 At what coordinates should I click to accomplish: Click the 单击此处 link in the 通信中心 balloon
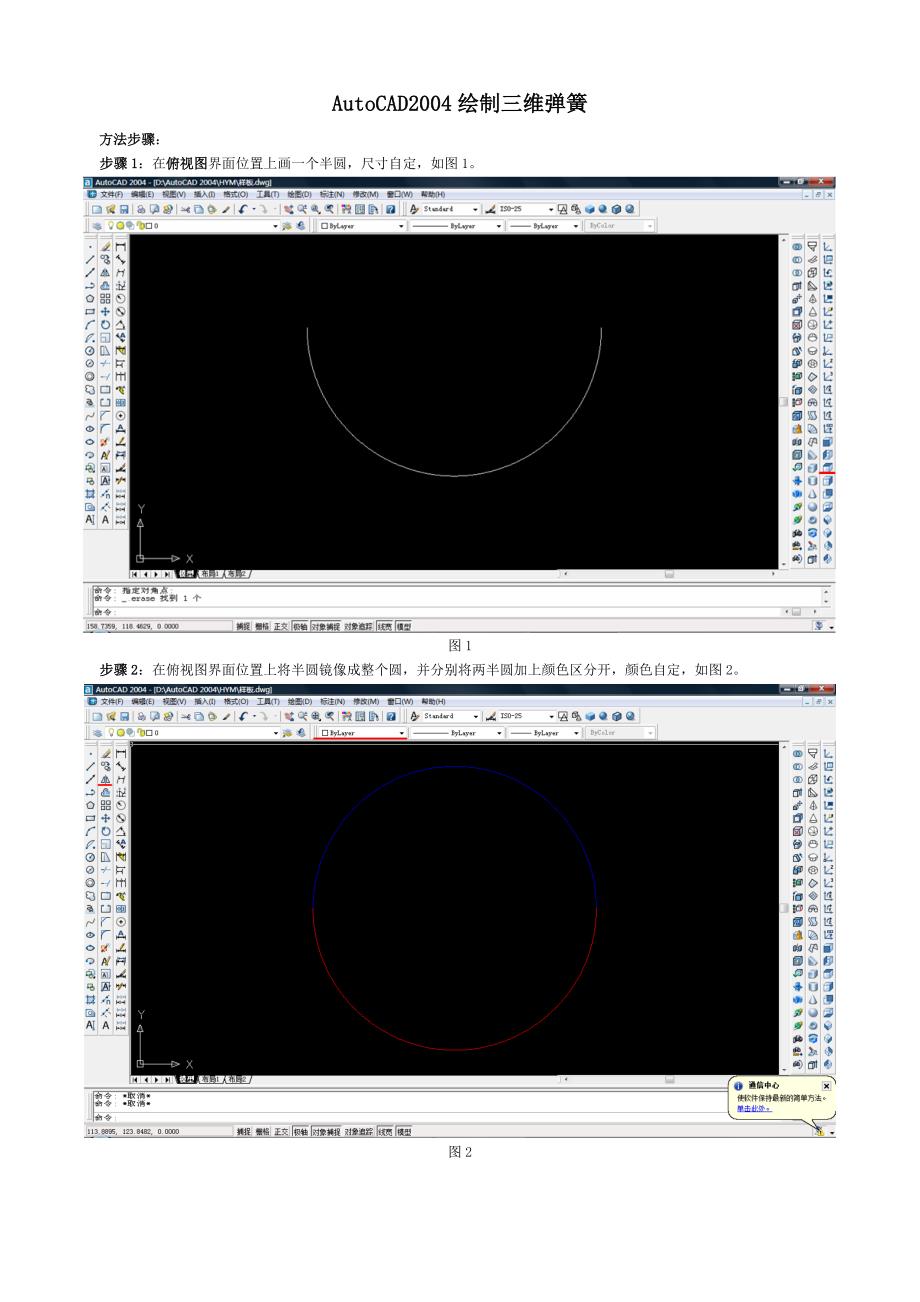click(x=754, y=1108)
